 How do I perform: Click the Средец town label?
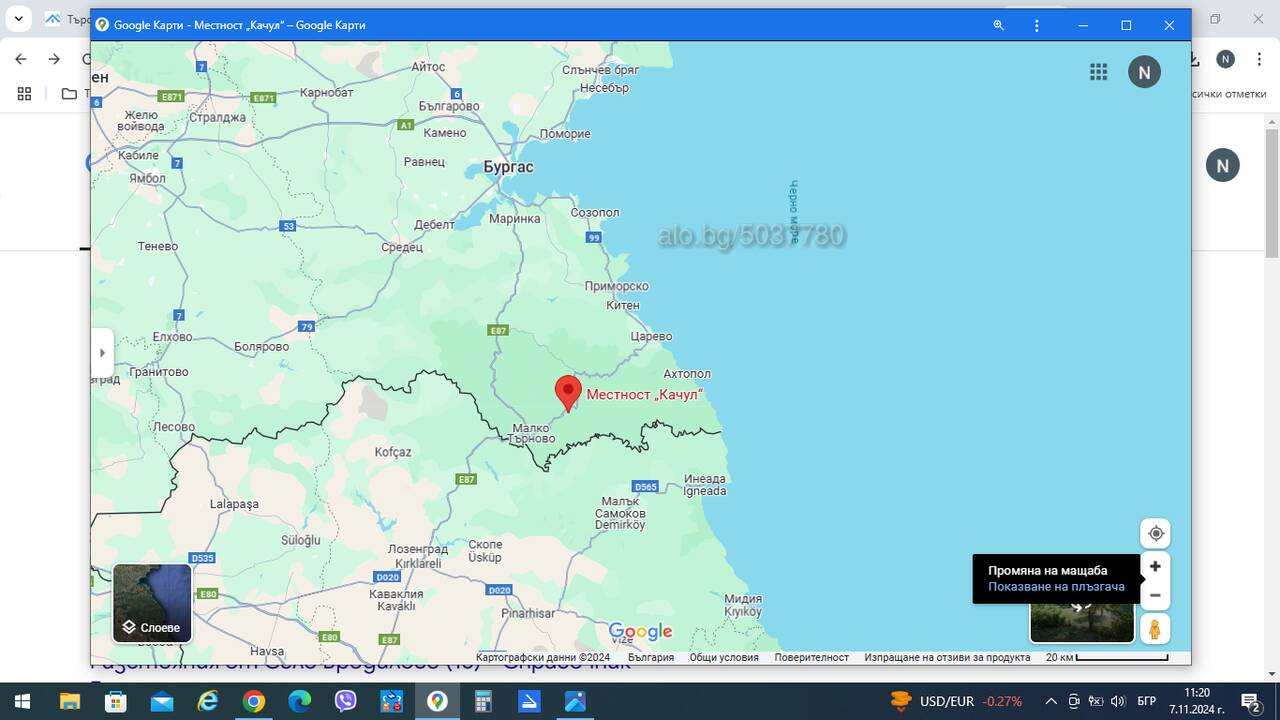pos(402,247)
